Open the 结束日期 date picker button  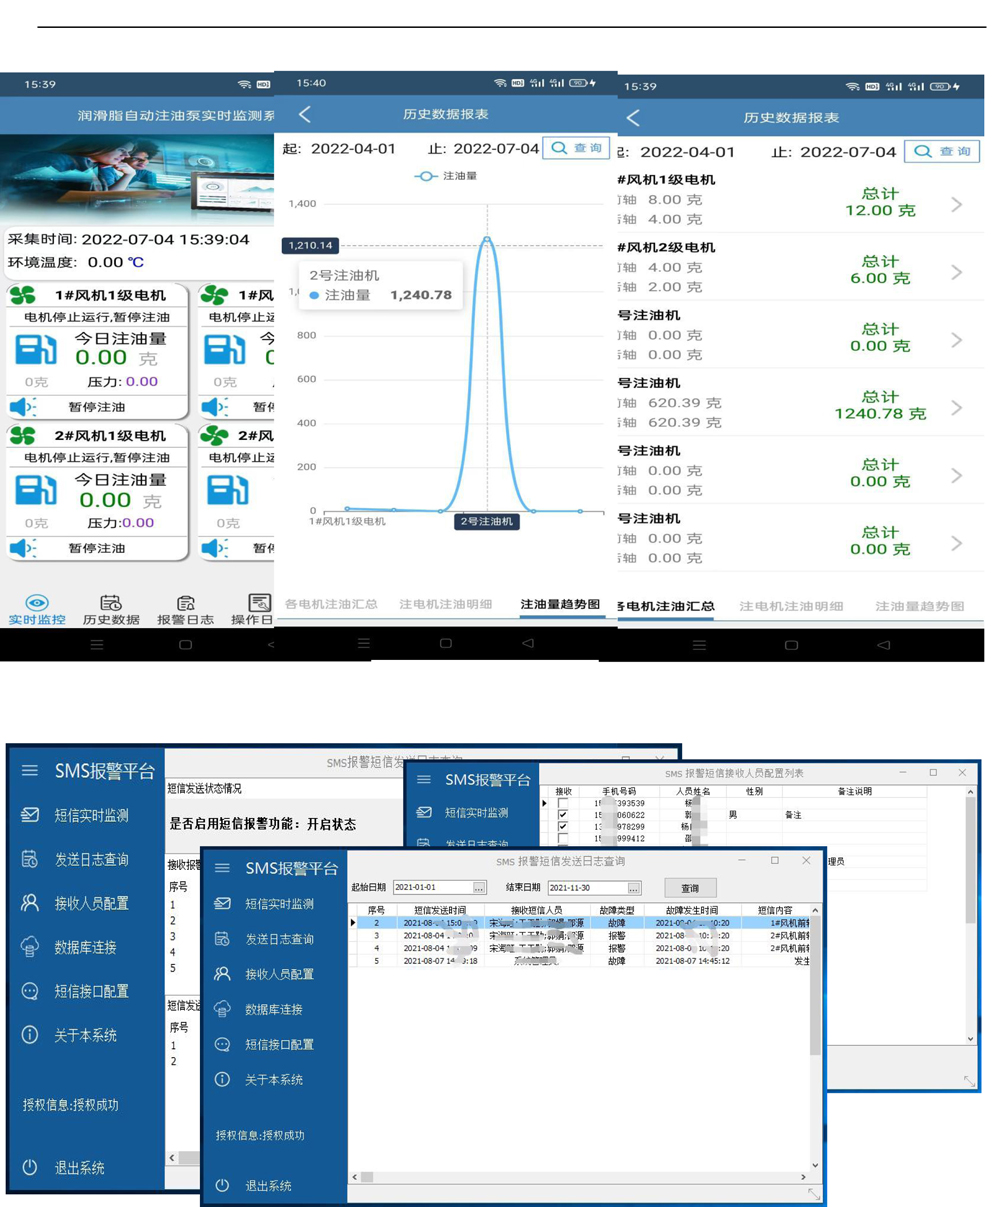coord(634,888)
